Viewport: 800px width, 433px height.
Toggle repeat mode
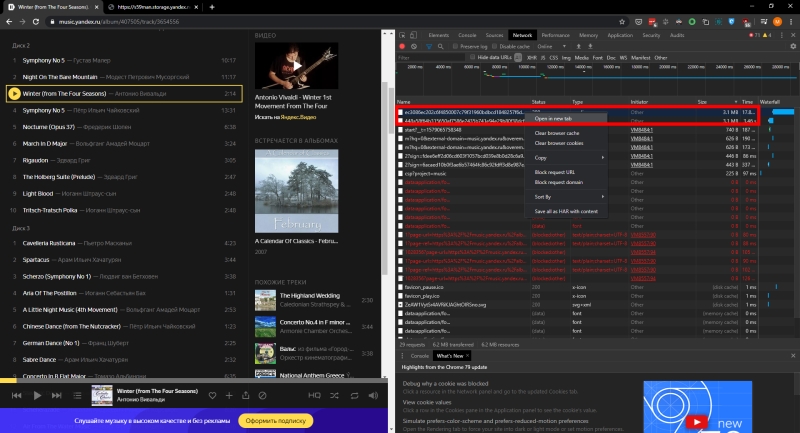[x=354, y=395]
